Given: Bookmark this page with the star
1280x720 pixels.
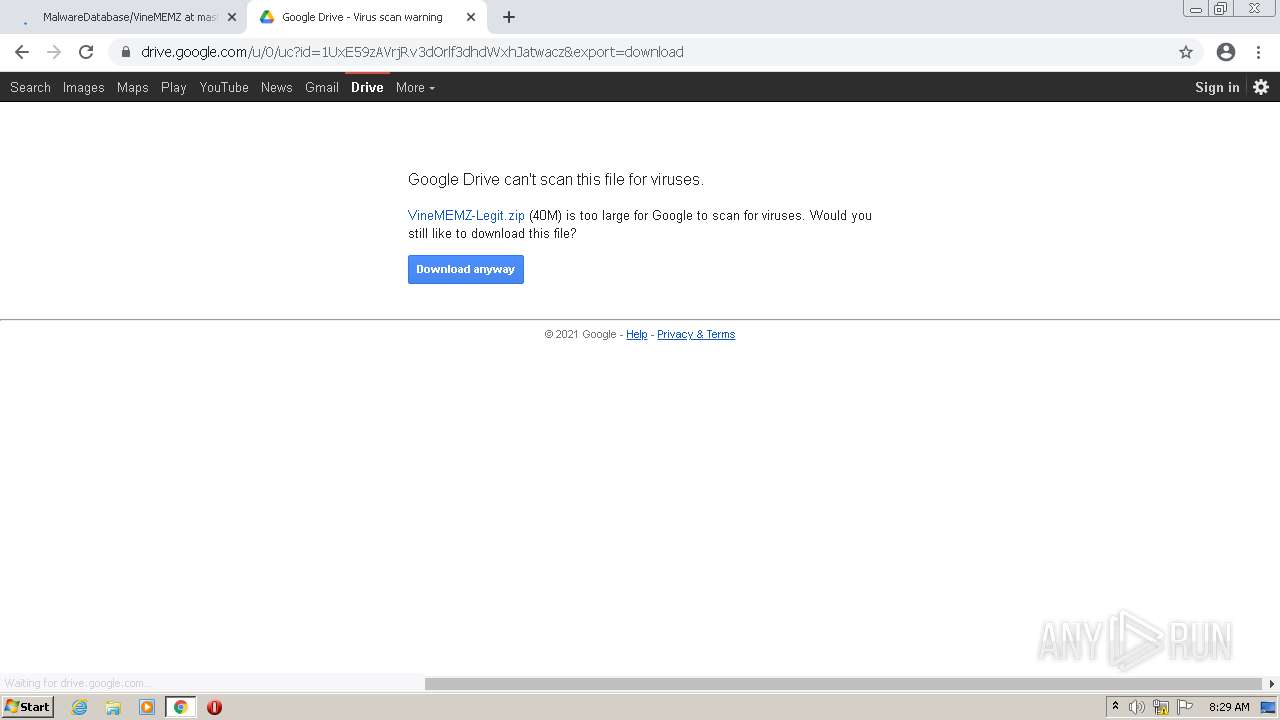Looking at the screenshot, I should pyautogui.click(x=1186, y=52).
